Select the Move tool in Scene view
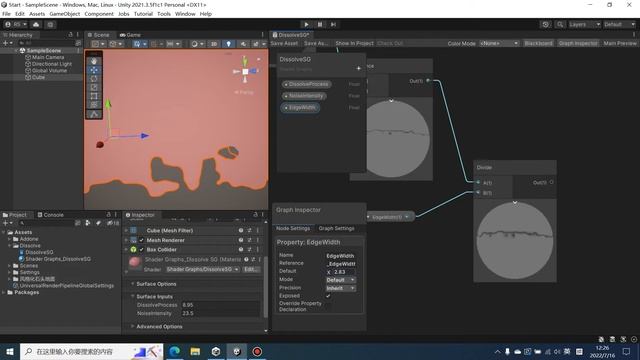The width and height of the screenshot is (640, 360). click(94, 70)
